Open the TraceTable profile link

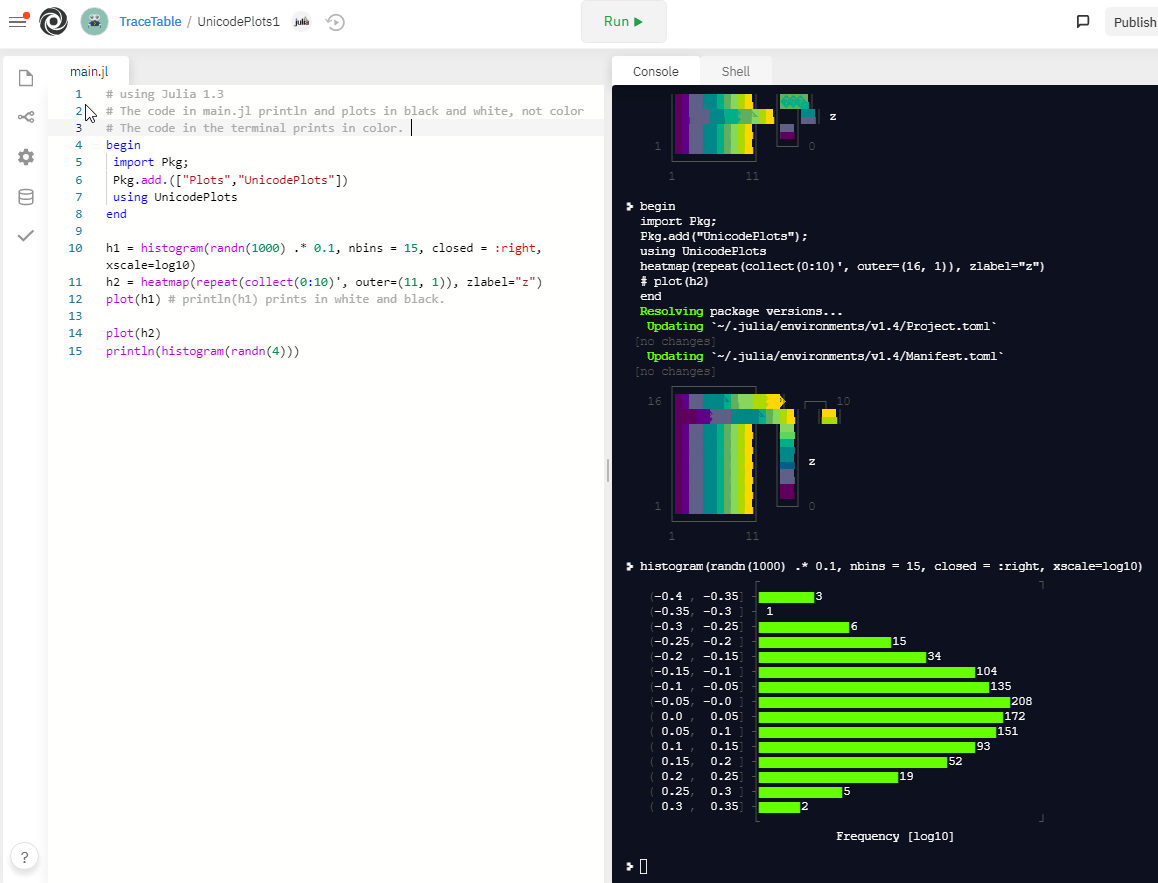[x=150, y=21]
